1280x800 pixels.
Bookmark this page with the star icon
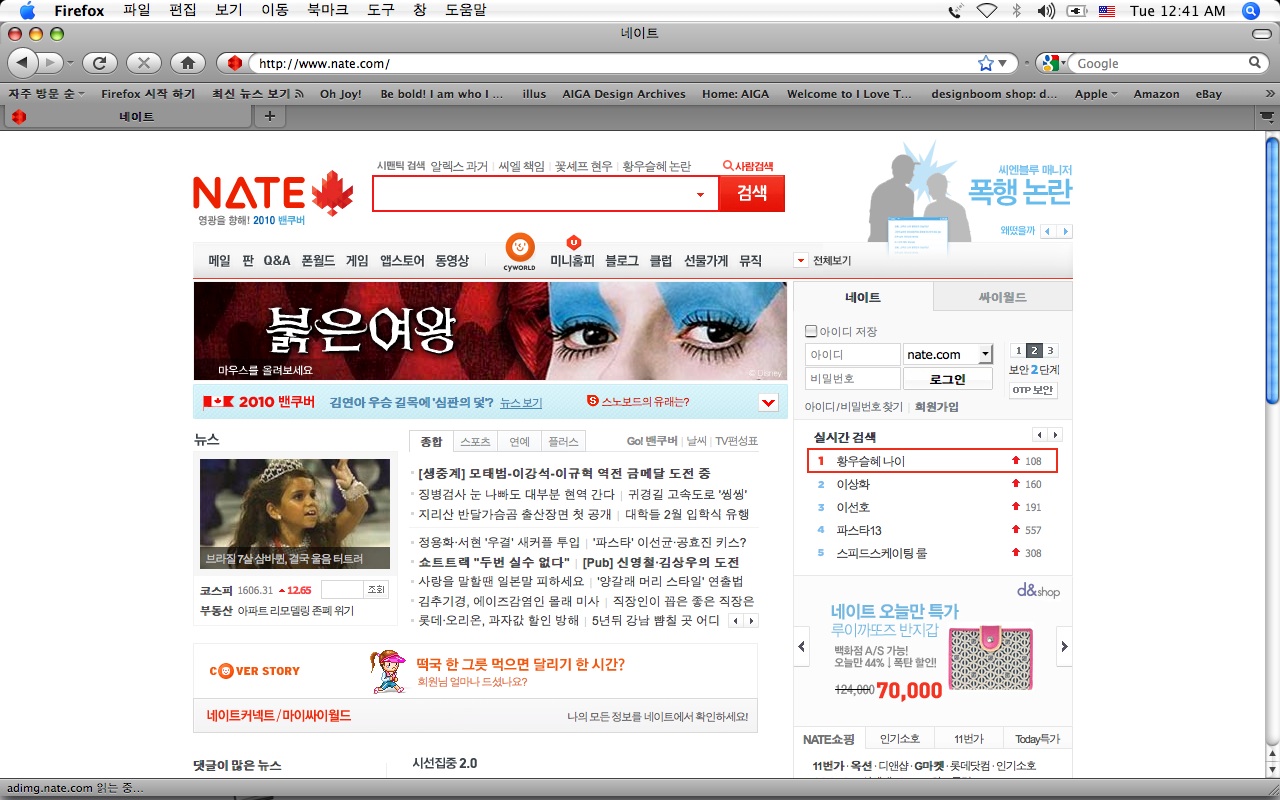tap(986, 63)
